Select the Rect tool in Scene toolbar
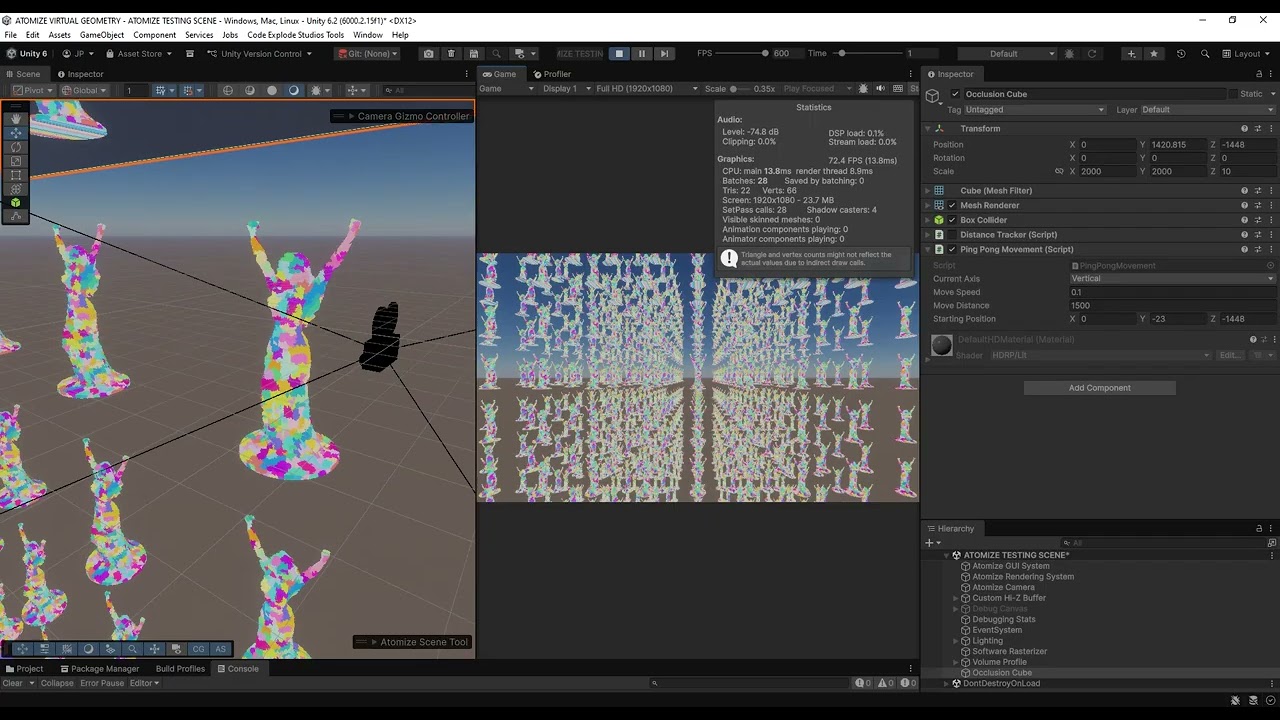Viewport: 1280px width, 720px height. (15, 175)
